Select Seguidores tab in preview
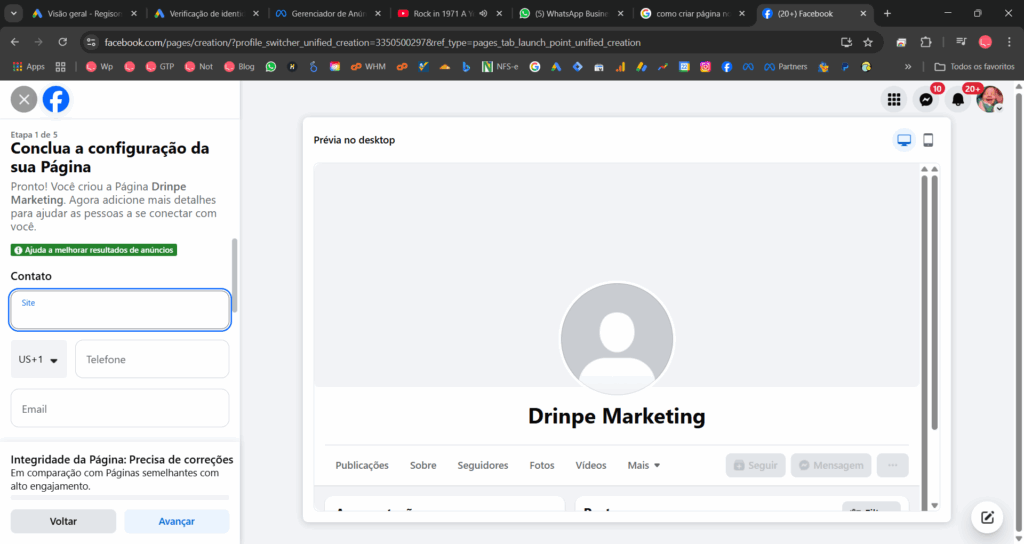This screenshot has width=1024, height=544. [x=483, y=465]
